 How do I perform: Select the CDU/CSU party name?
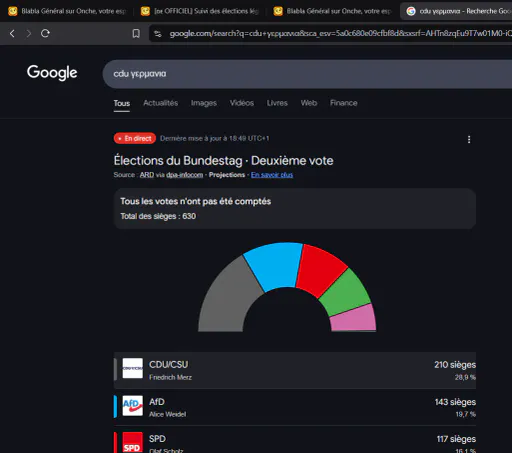(x=168, y=364)
